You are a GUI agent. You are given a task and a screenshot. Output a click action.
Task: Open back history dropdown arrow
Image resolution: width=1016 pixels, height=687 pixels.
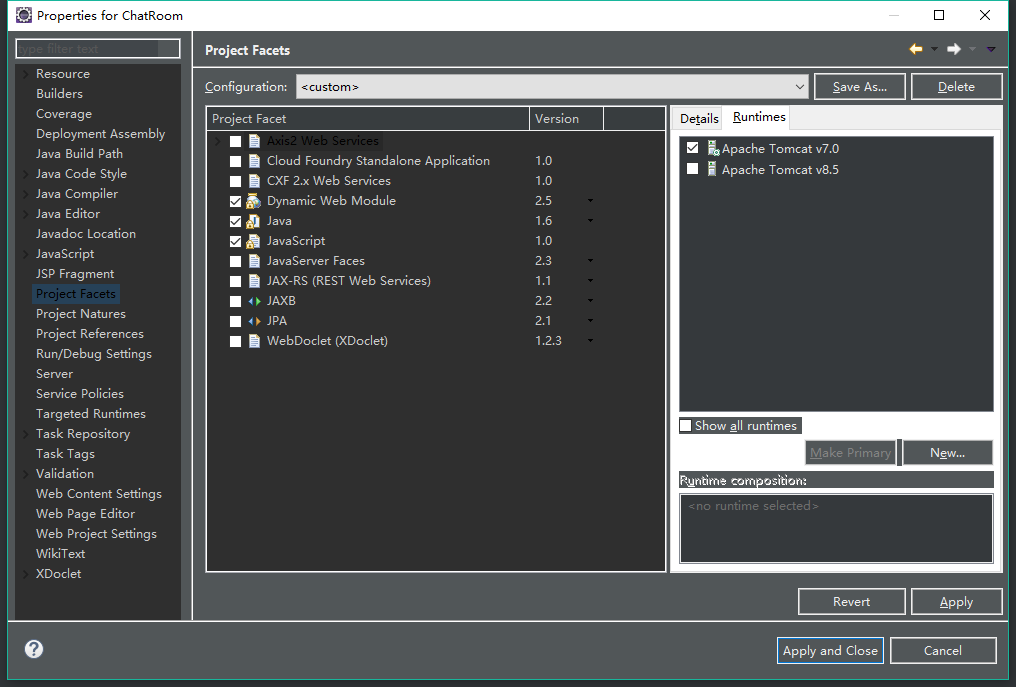pyautogui.click(x=934, y=49)
